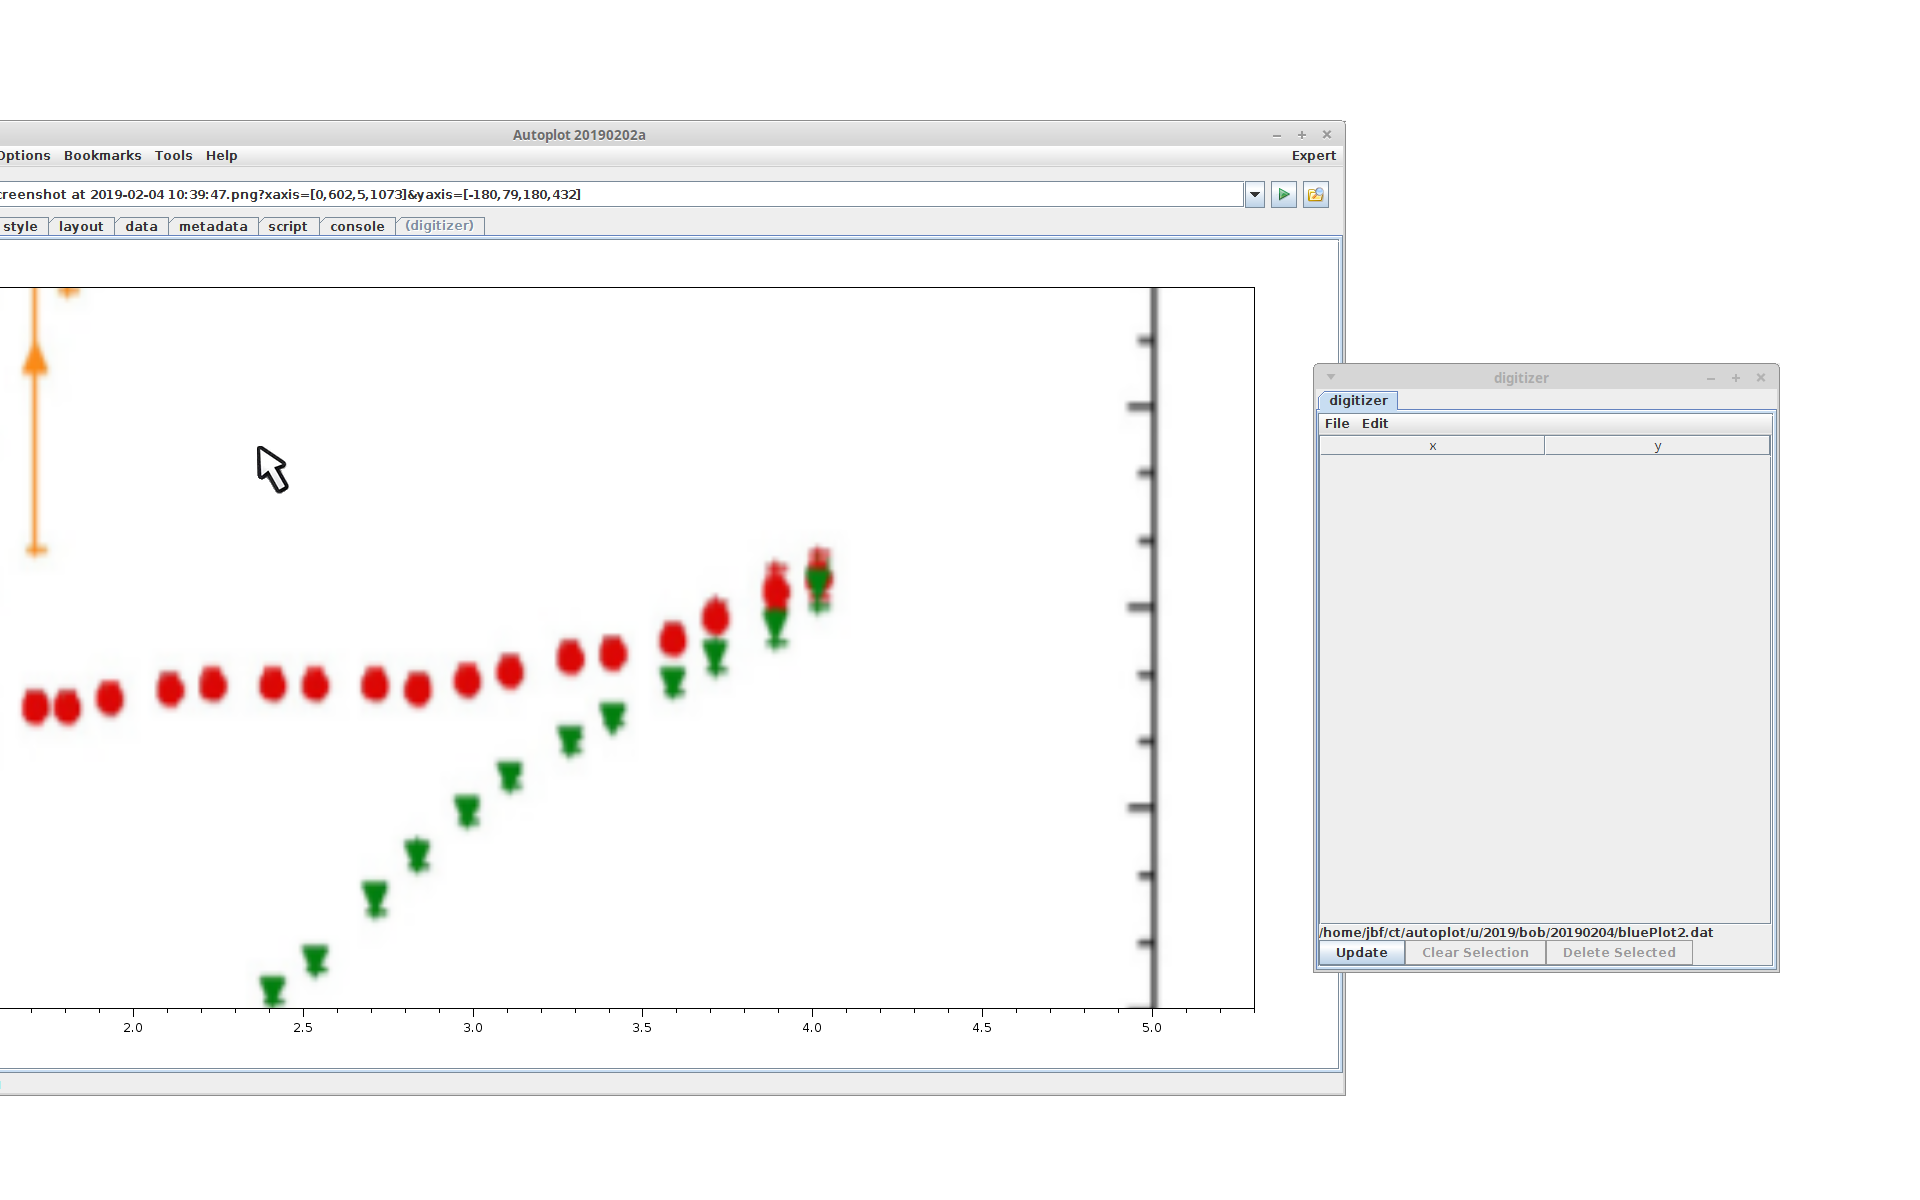Click the 2.5 x-axis tick label
This screenshot has width=1920, height=1200.
[303, 1028]
